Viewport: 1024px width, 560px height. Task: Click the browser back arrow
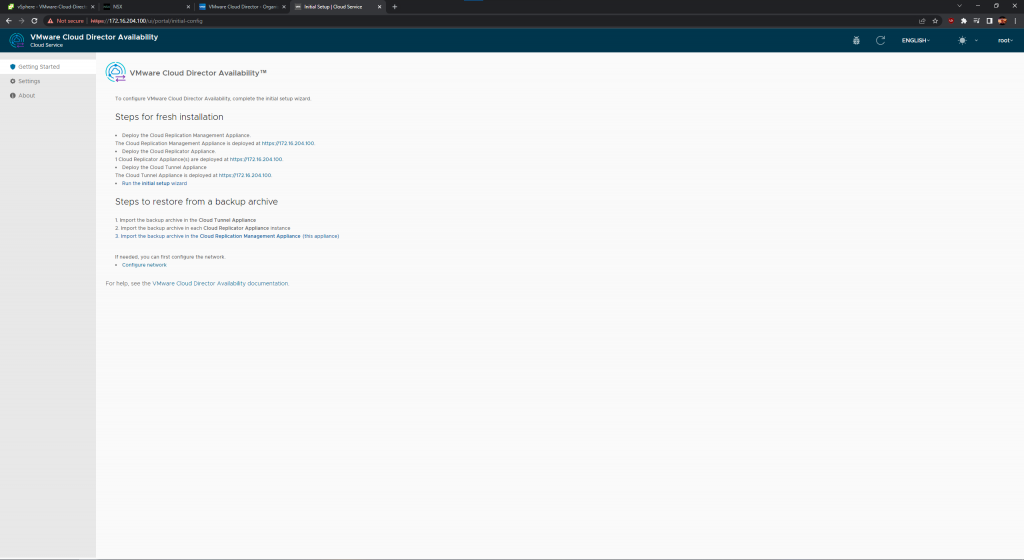[x=8, y=21]
